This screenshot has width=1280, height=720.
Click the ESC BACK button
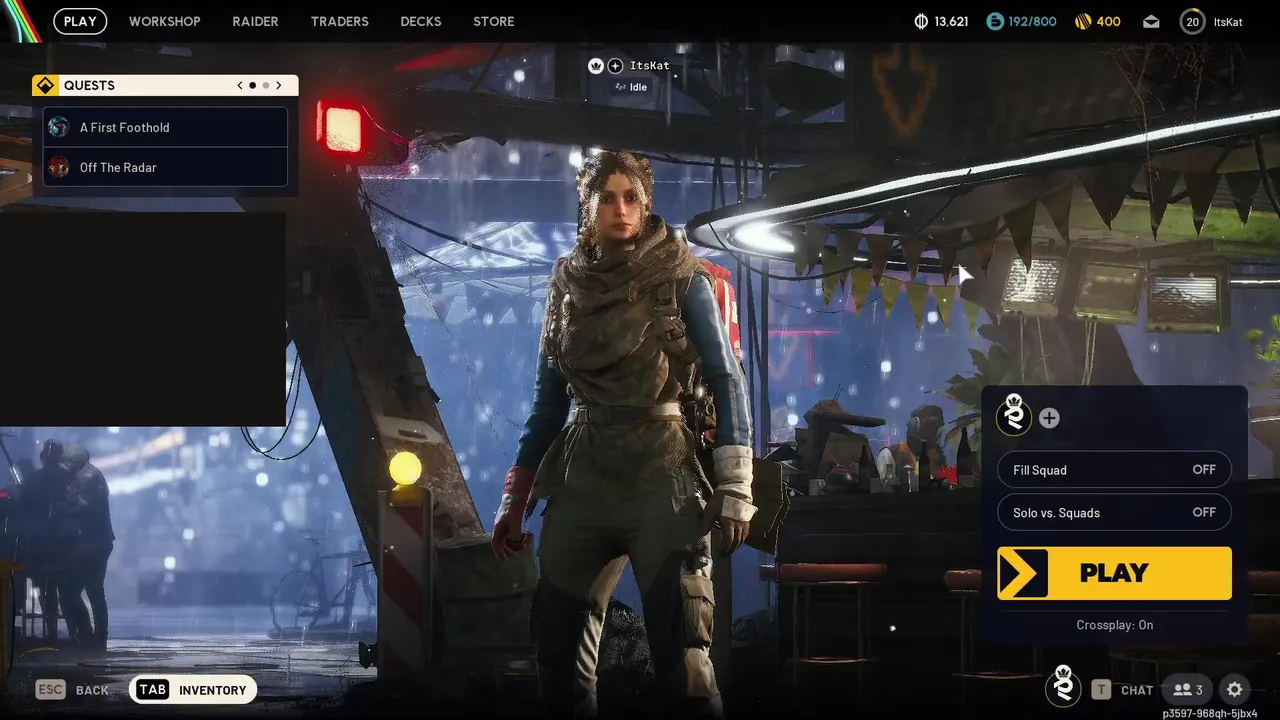[x=72, y=690]
